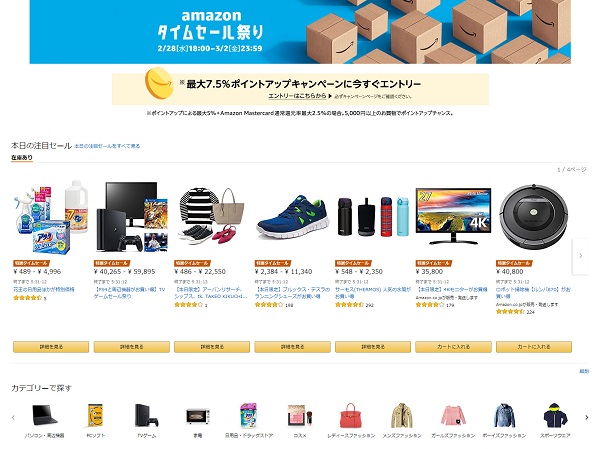
Task: Open the red handbag レディースファッション category
Action: pos(350,416)
